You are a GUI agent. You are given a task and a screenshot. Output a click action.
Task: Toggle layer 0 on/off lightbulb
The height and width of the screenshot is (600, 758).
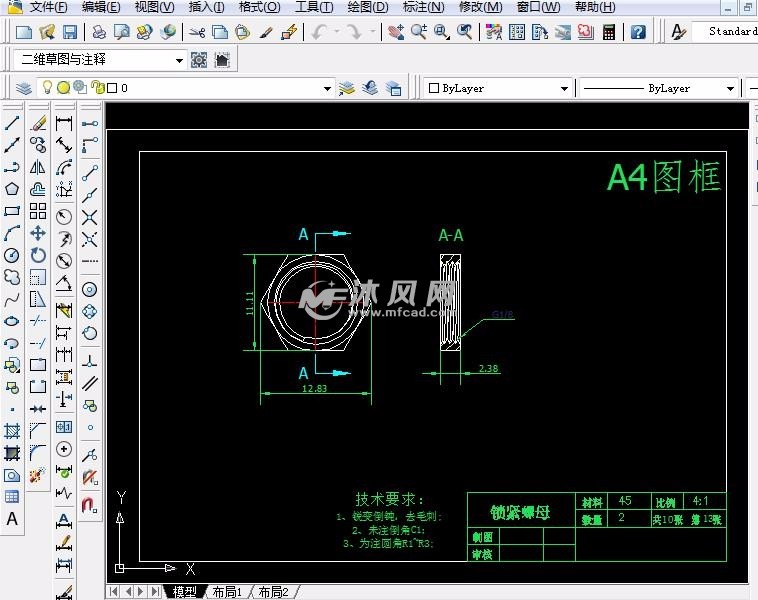click(x=47, y=88)
